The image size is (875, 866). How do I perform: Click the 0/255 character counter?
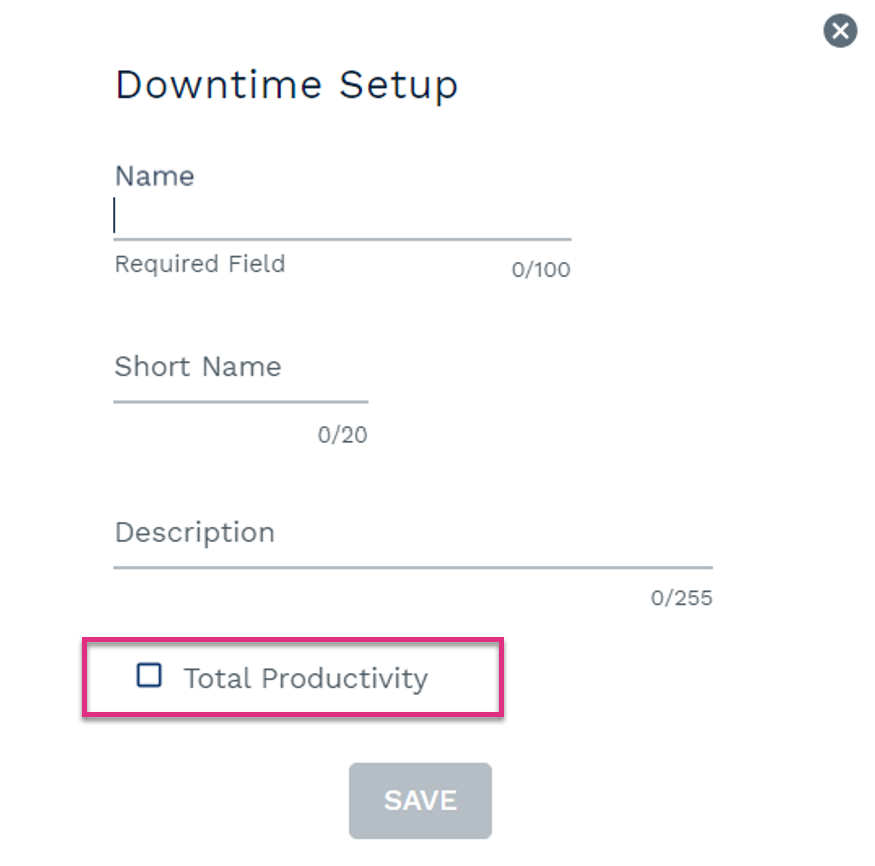[x=681, y=598]
